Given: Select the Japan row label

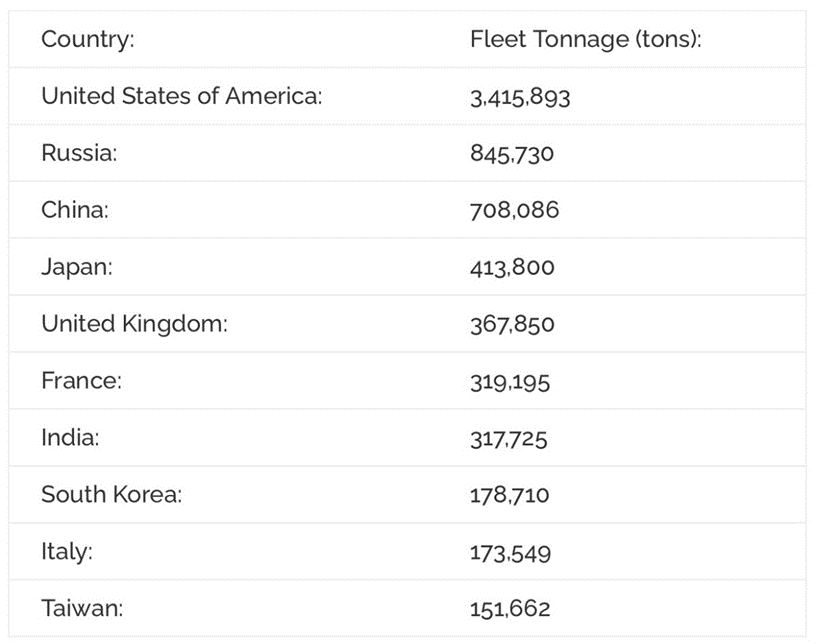Looking at the screenshot, I should pyautogui.click(x=77, y=267).
